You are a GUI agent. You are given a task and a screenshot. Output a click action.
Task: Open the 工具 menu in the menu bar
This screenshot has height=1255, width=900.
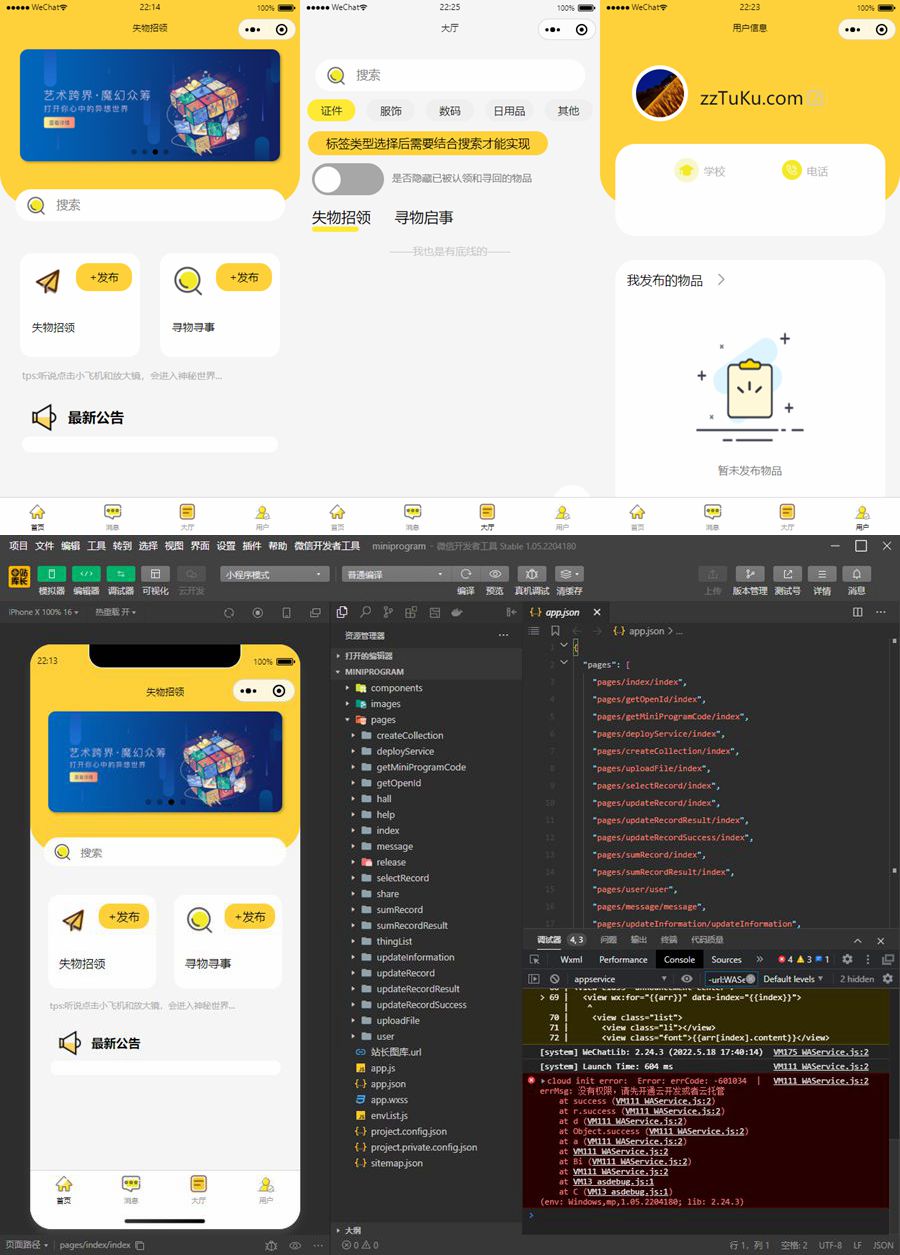coord(96,546)
